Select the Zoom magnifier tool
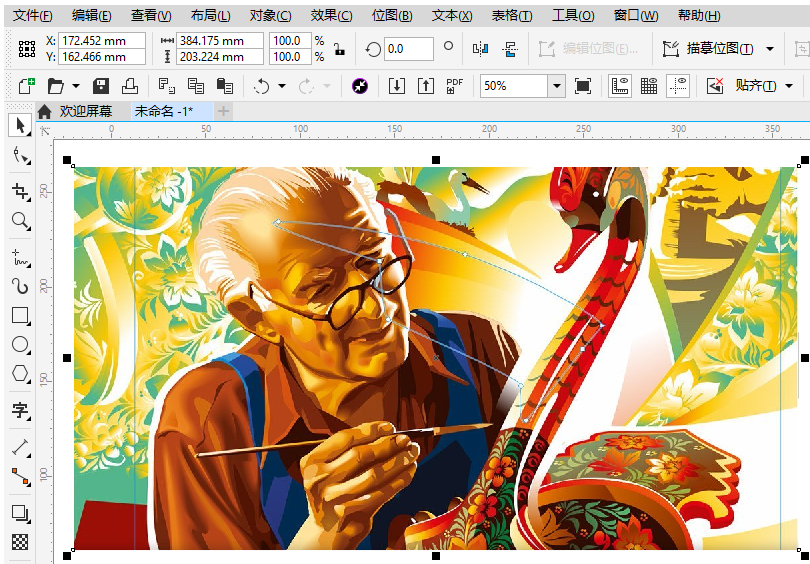 coord(20,221)
